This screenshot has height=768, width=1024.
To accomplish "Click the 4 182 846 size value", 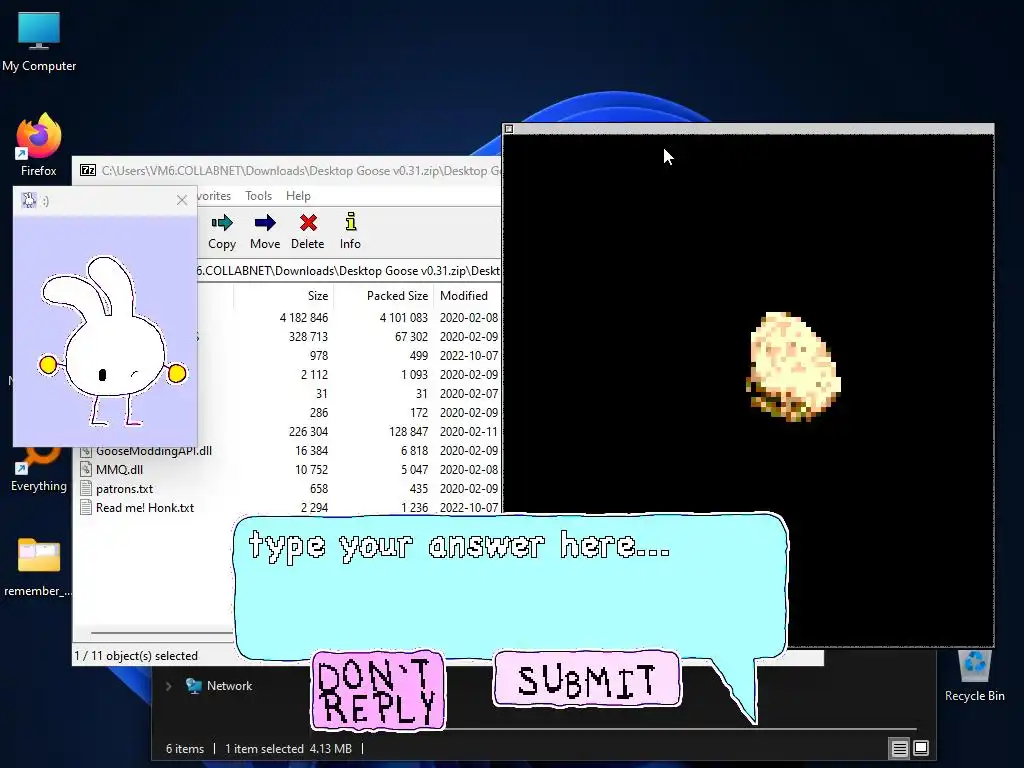I will click(304, 317).
